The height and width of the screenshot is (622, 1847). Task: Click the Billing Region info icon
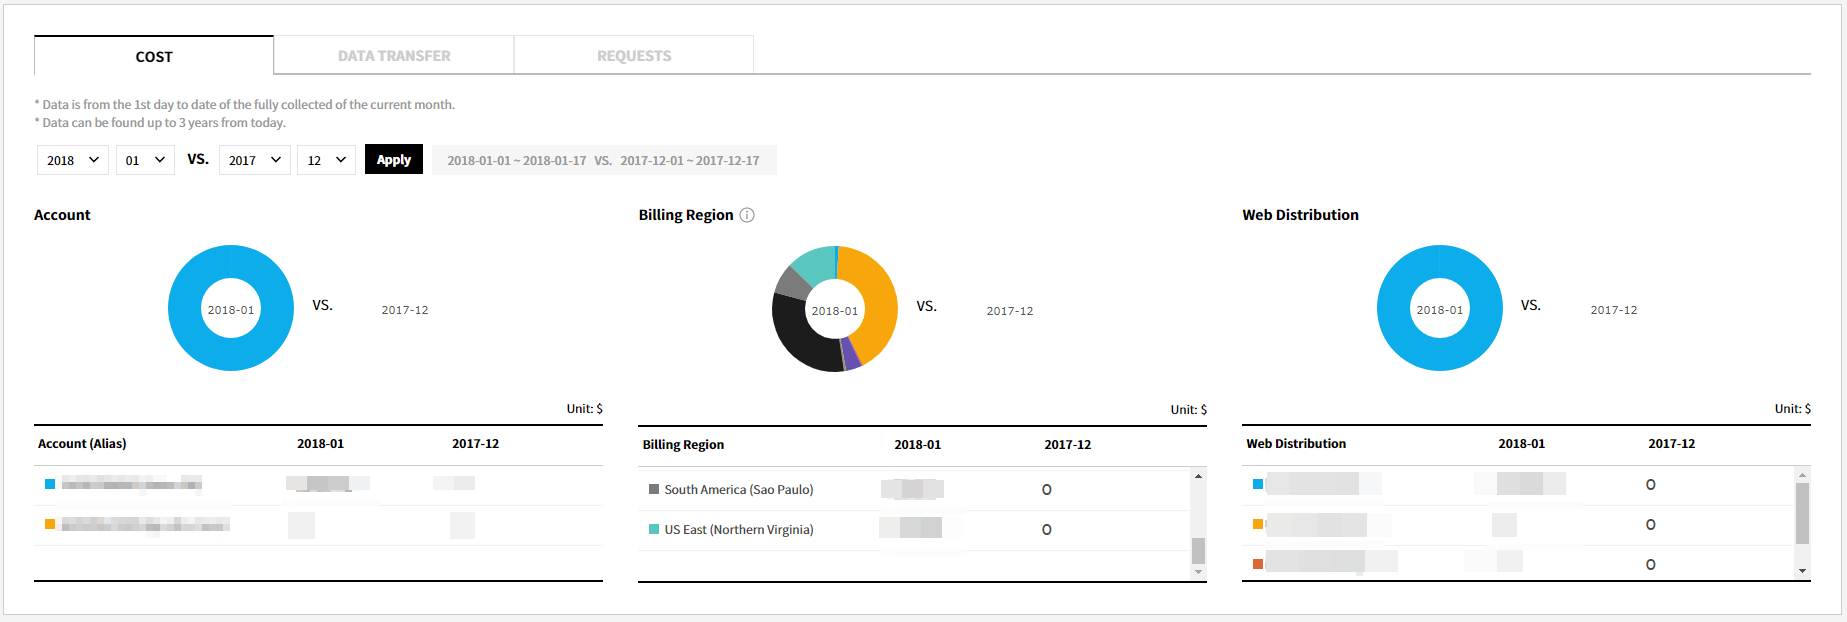(x=747, y=215)
